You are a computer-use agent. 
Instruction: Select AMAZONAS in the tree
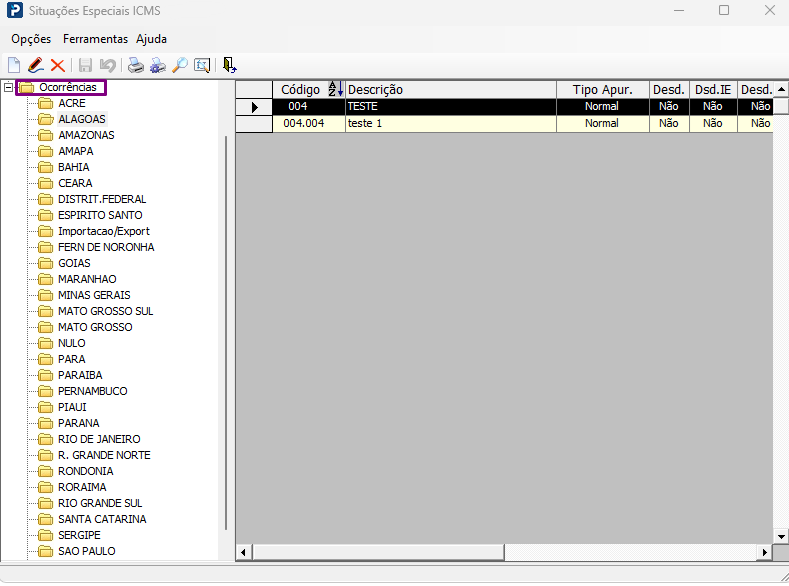coord(86,135)
